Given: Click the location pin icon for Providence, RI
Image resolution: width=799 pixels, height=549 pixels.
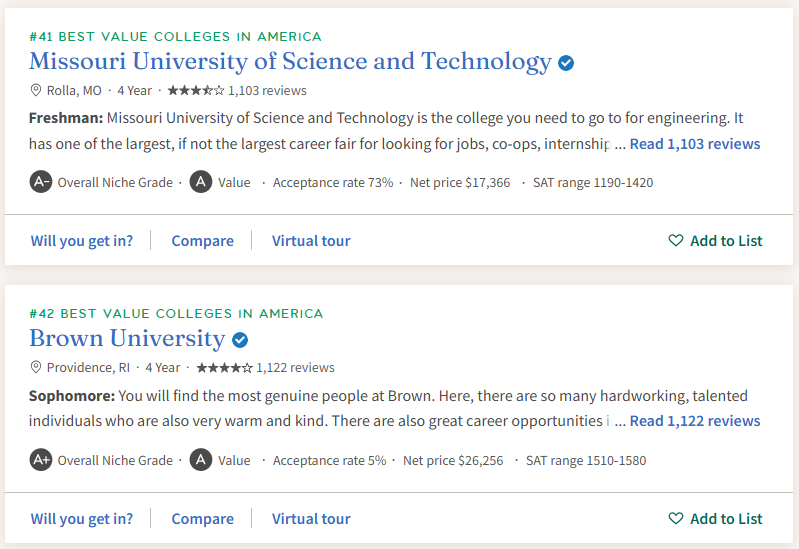Looking at the screenshot, I should coord(36,367).
